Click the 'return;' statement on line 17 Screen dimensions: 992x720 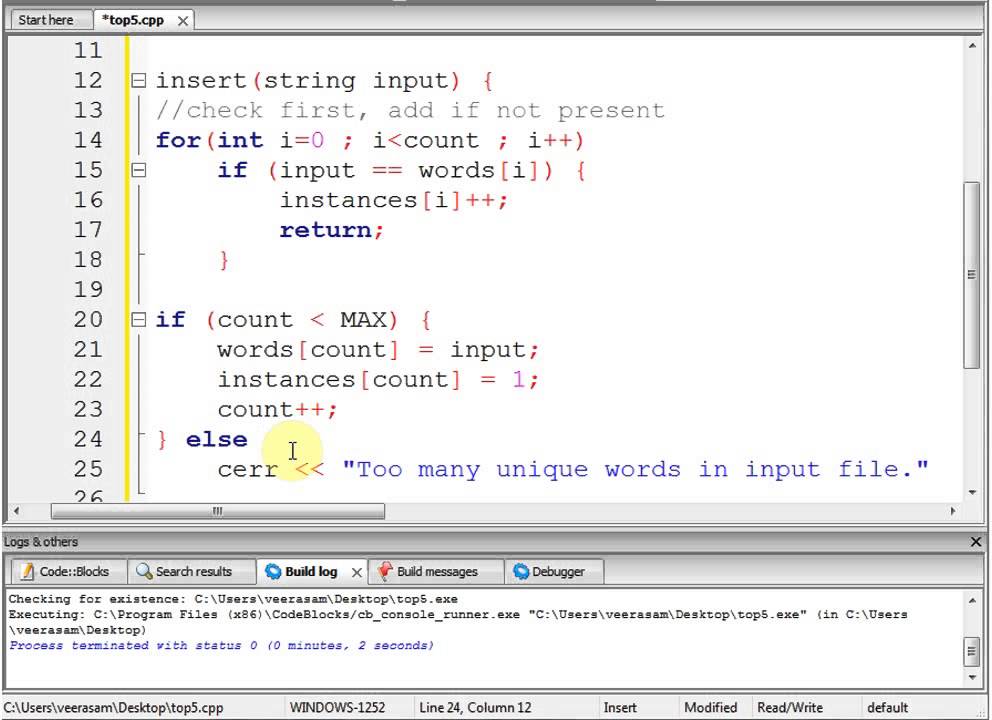pyautogui.click(x=332, y=230)
